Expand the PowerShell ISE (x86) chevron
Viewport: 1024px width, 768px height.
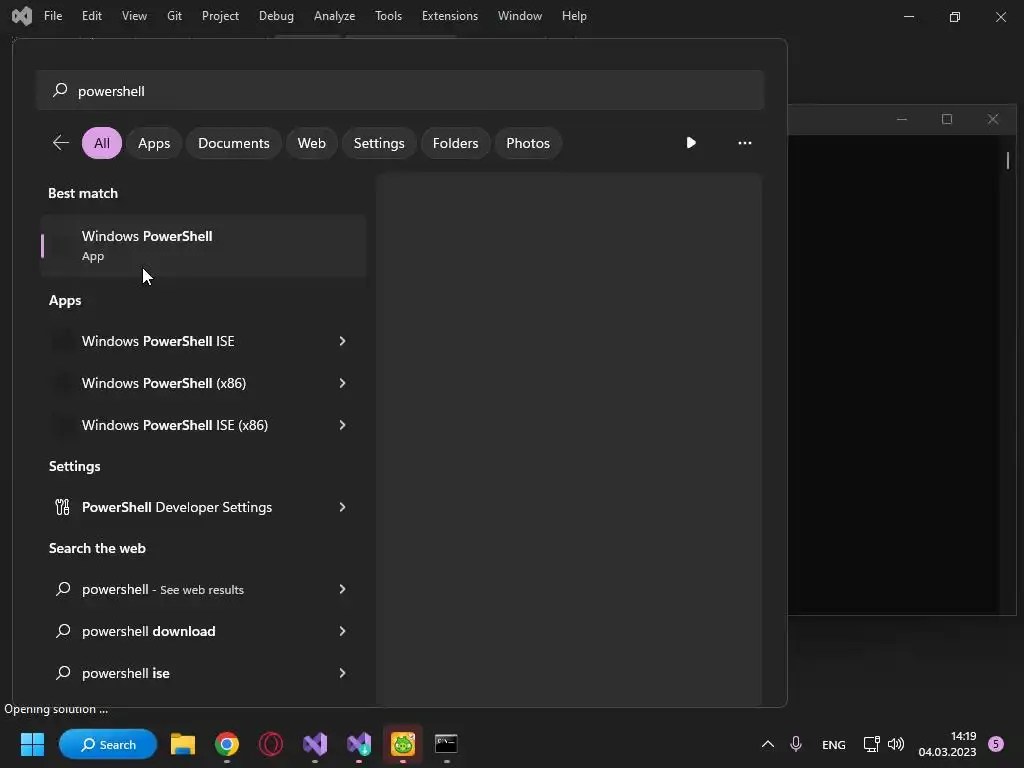[x=342, y=425]
